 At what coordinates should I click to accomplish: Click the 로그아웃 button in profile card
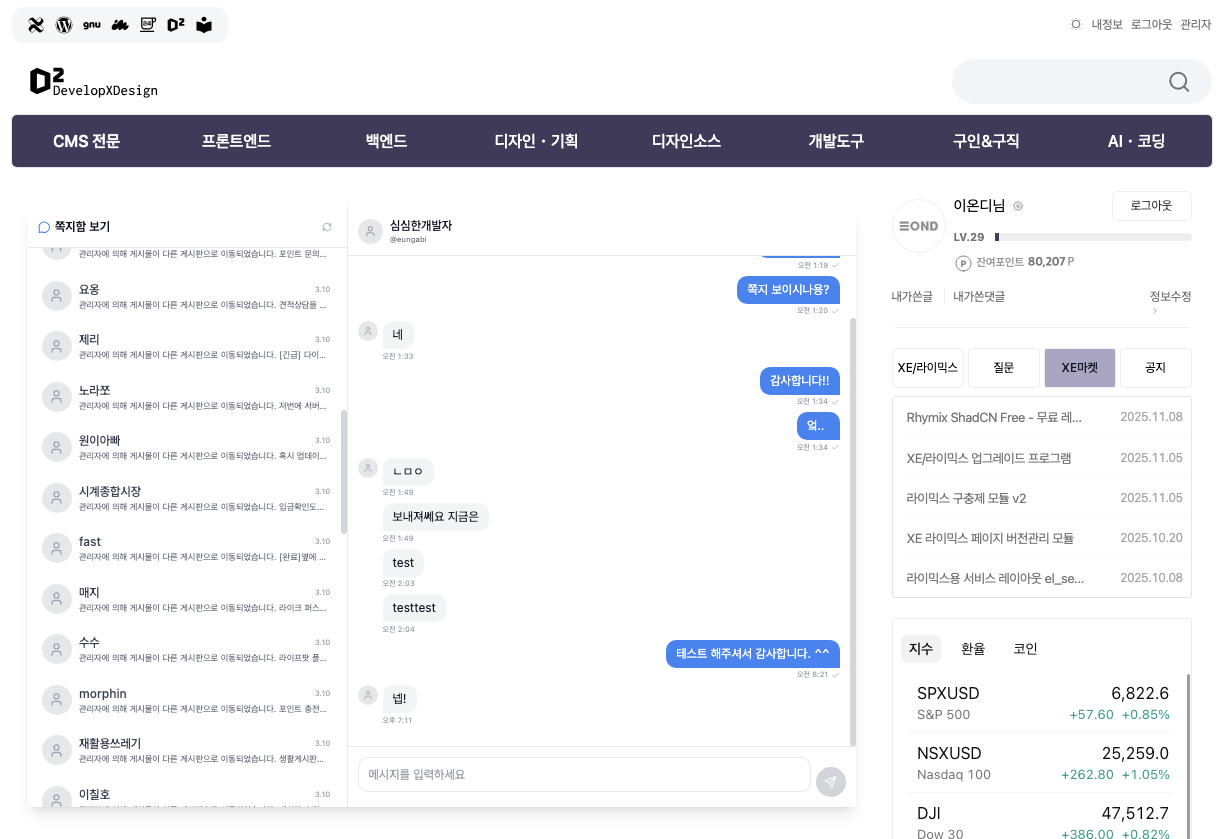(x=1151, y=206)
